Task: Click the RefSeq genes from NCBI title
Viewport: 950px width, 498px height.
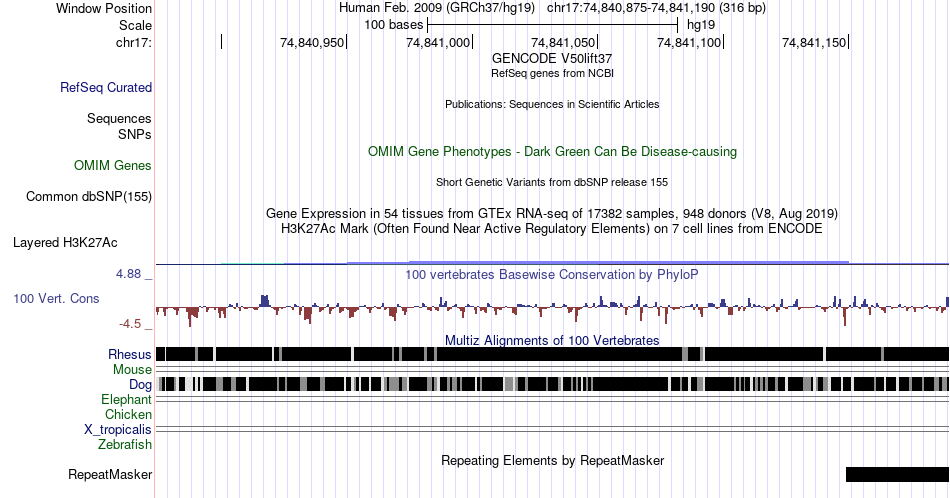Action: [x=552, y=73]
